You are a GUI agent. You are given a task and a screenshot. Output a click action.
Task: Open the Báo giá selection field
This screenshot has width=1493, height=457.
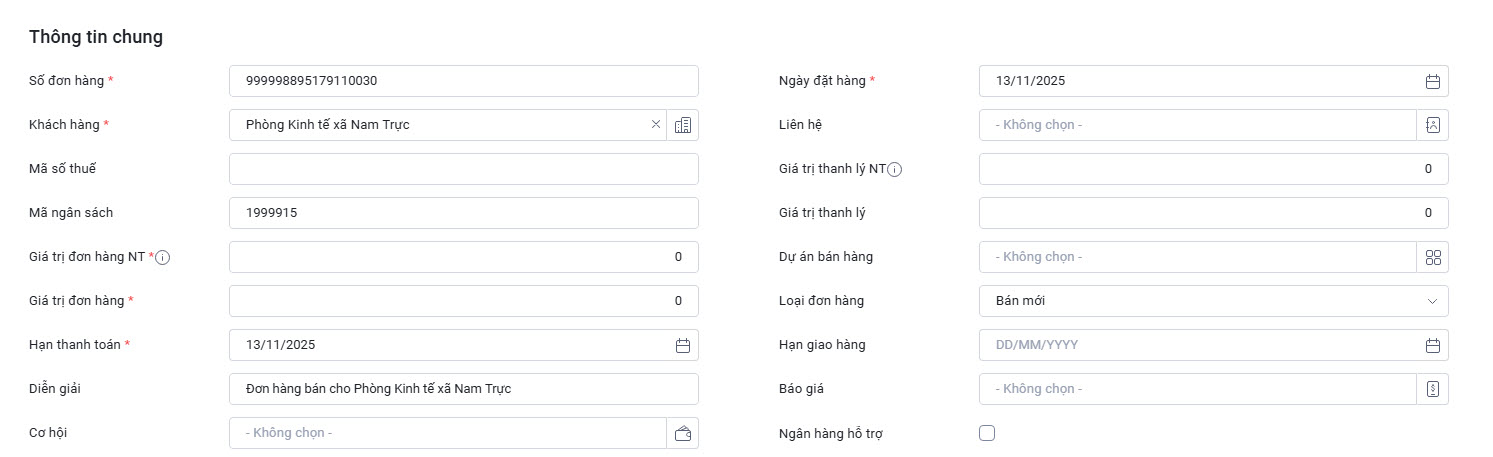pos(1197,389)
